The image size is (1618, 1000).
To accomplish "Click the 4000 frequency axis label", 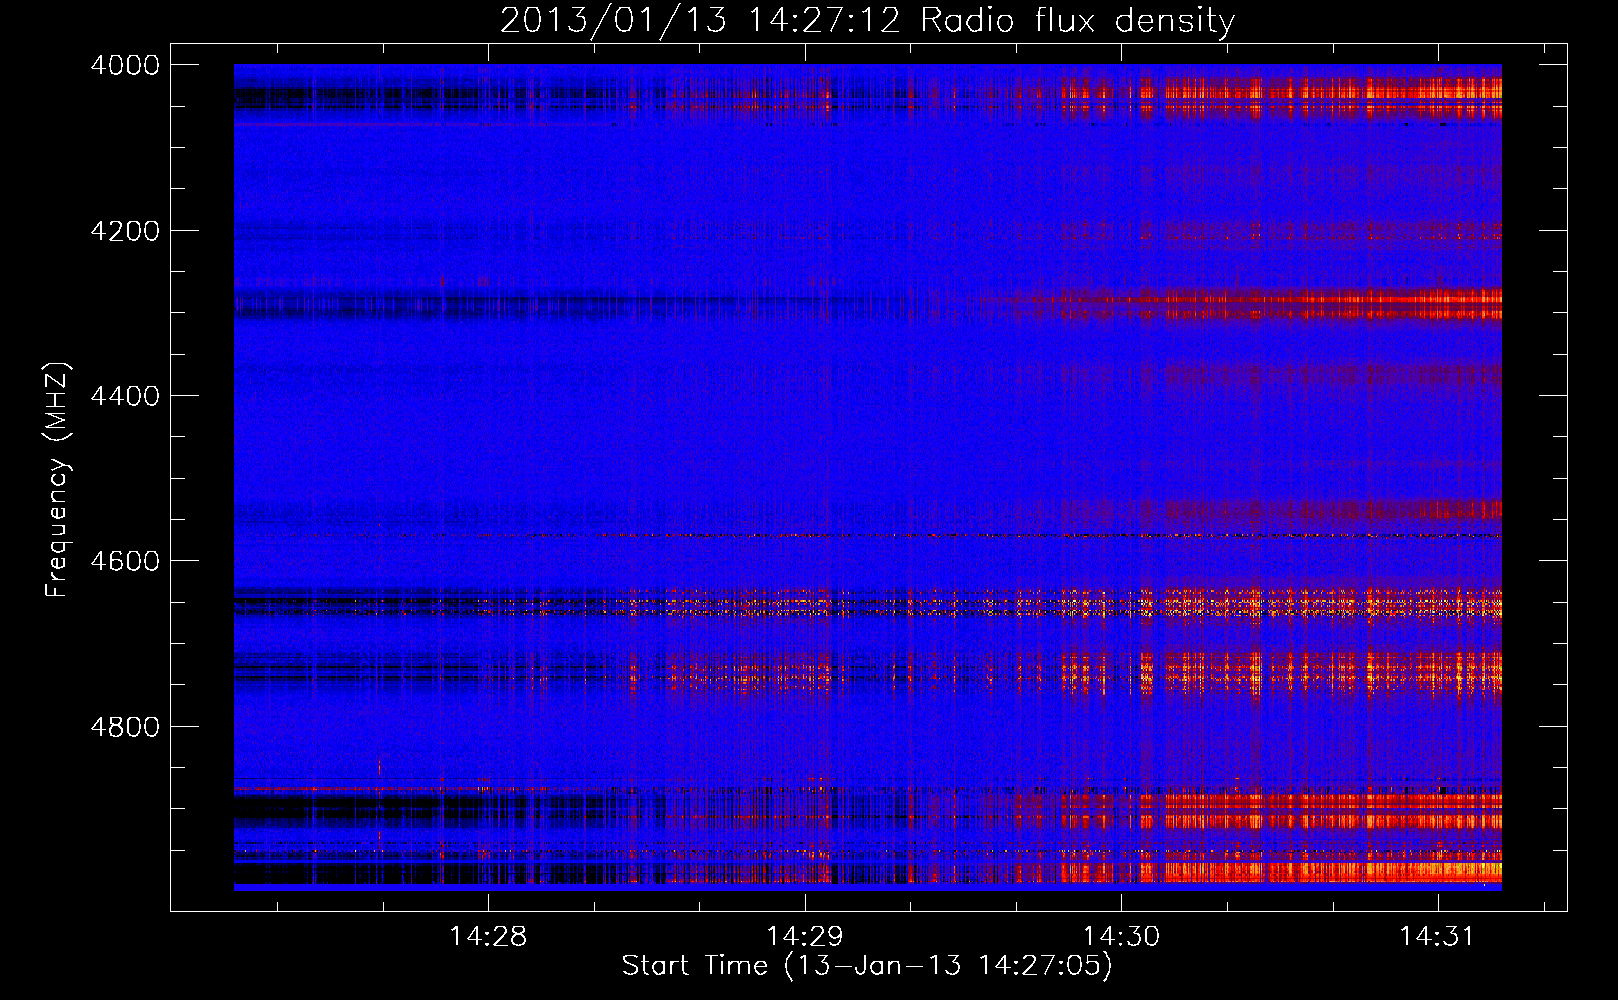I will click(125, 65).
